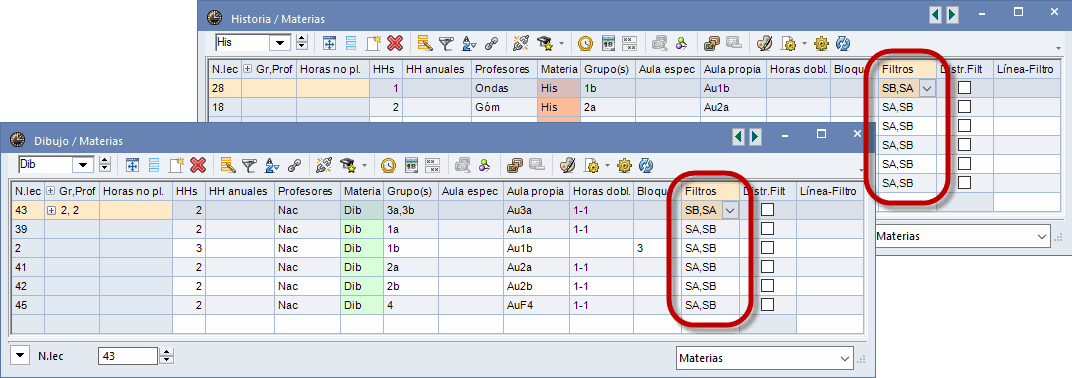Click the A-Z sort icon in Dibujo toolbar

[x=273, y=165]
